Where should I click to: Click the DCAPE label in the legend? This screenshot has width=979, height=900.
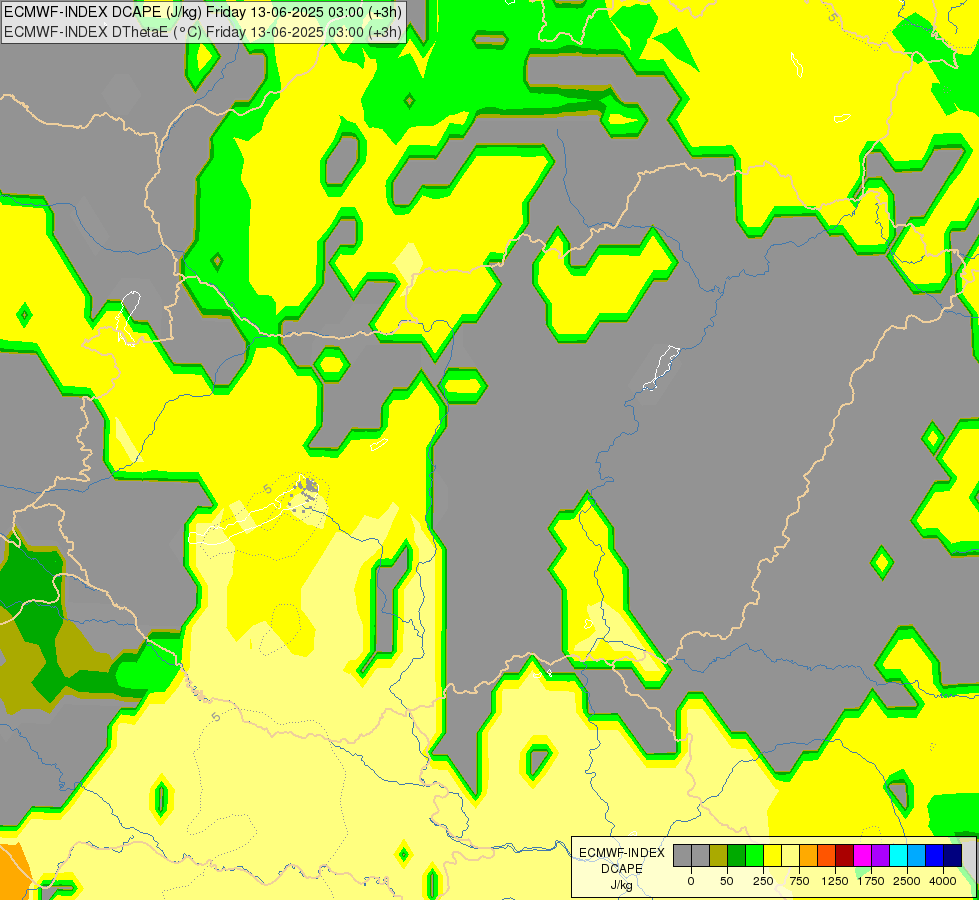pyautogui.click(x=622, y=869)
